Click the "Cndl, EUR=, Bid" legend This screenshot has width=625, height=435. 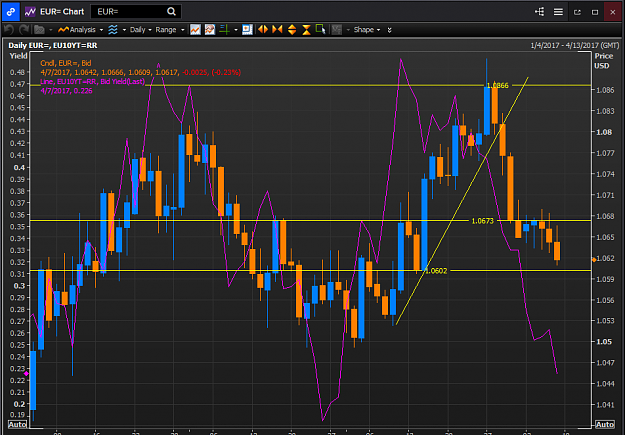click(66, 63)
